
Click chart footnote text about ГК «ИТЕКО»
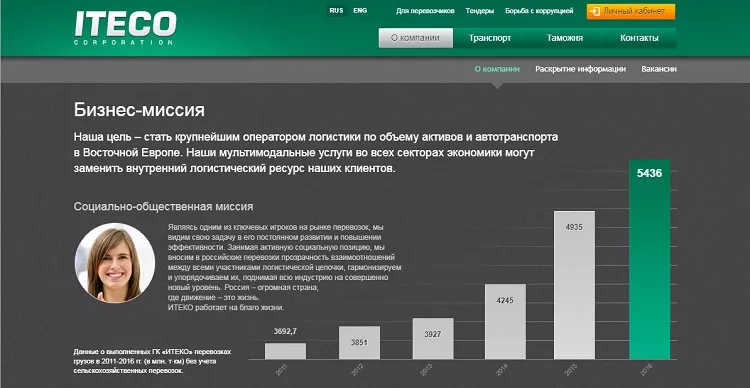[x=152, y=361]
